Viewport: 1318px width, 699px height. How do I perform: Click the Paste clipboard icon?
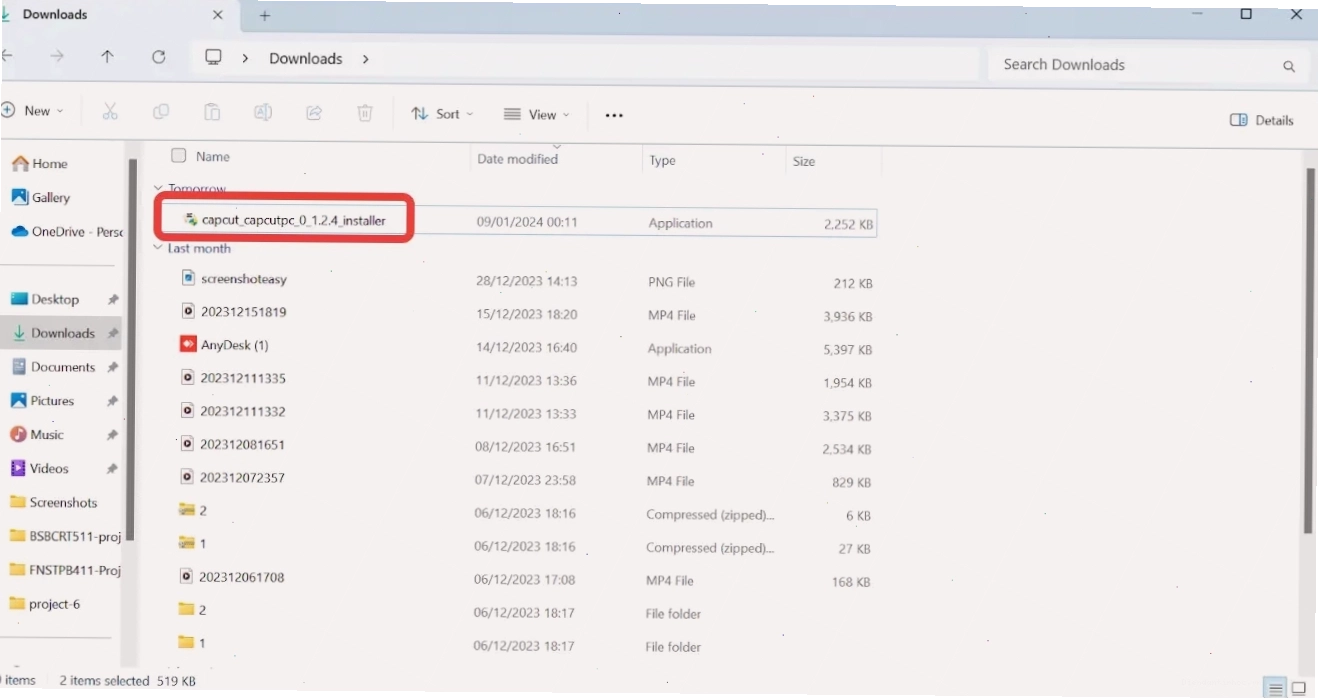[x=212, y=112]
